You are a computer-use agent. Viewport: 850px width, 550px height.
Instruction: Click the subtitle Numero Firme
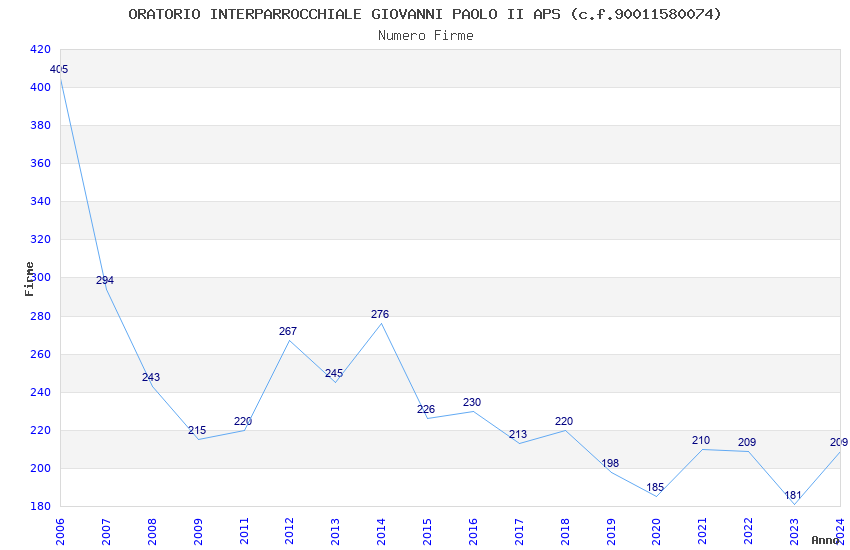(426, 36)
